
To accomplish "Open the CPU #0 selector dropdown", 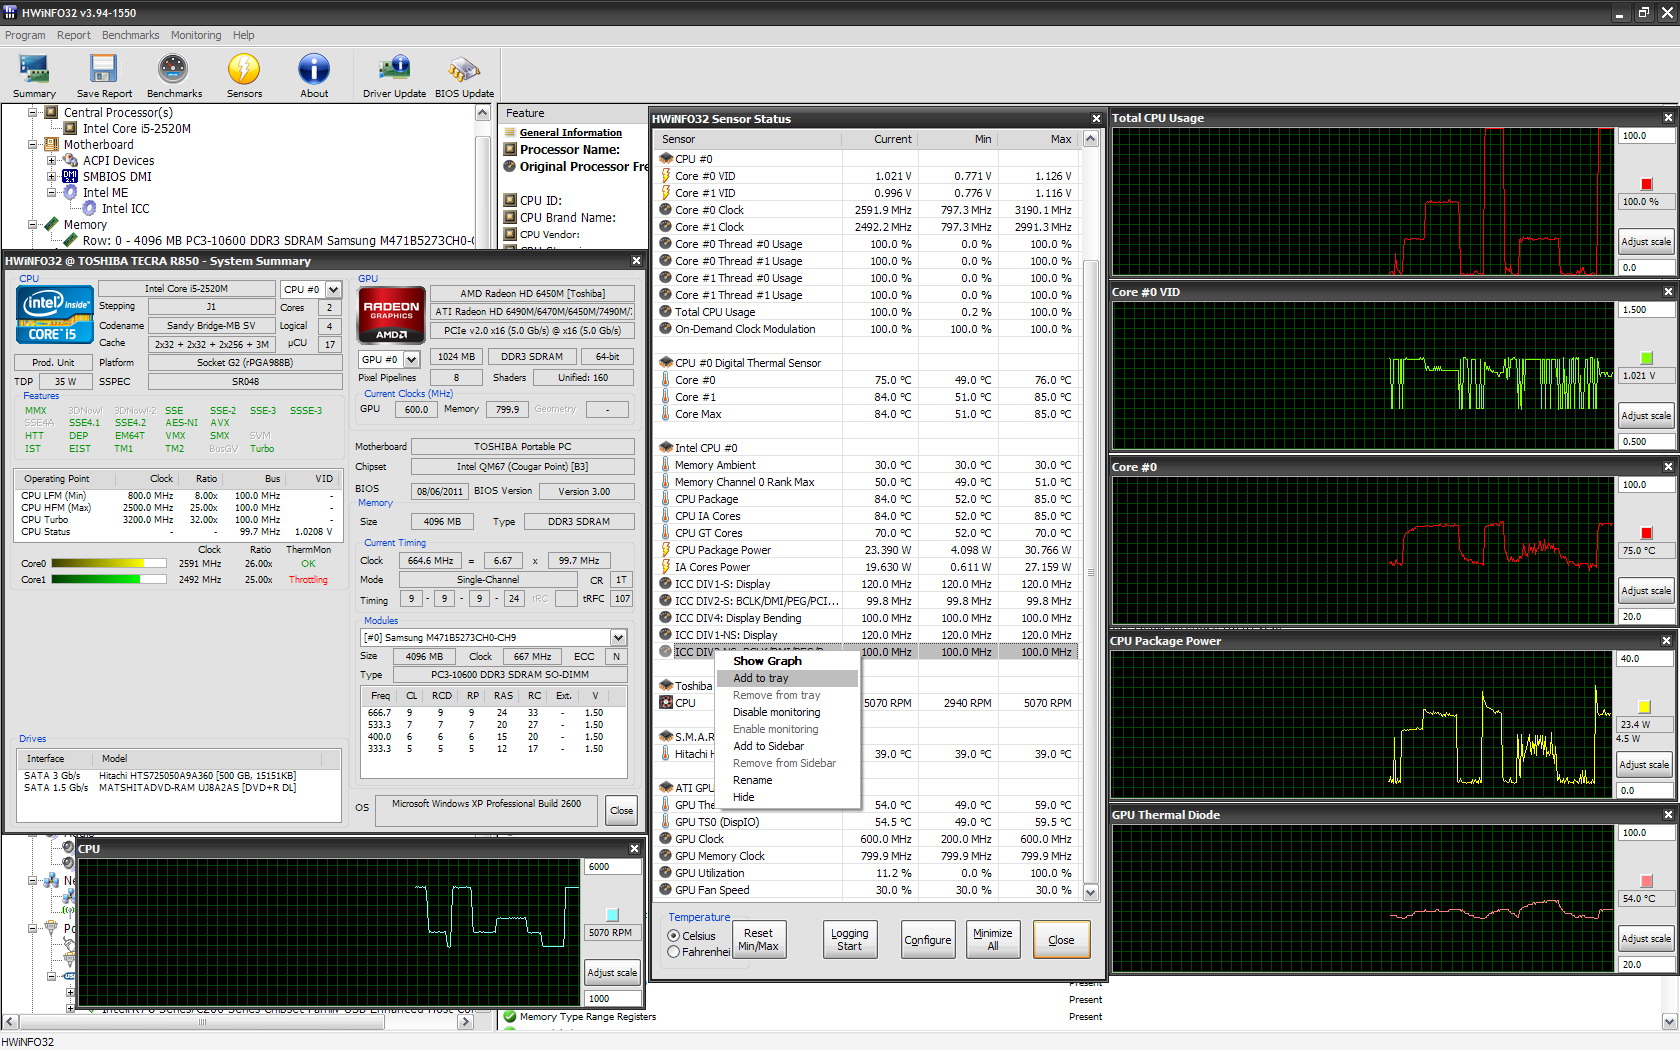I will tap(333, 290).
